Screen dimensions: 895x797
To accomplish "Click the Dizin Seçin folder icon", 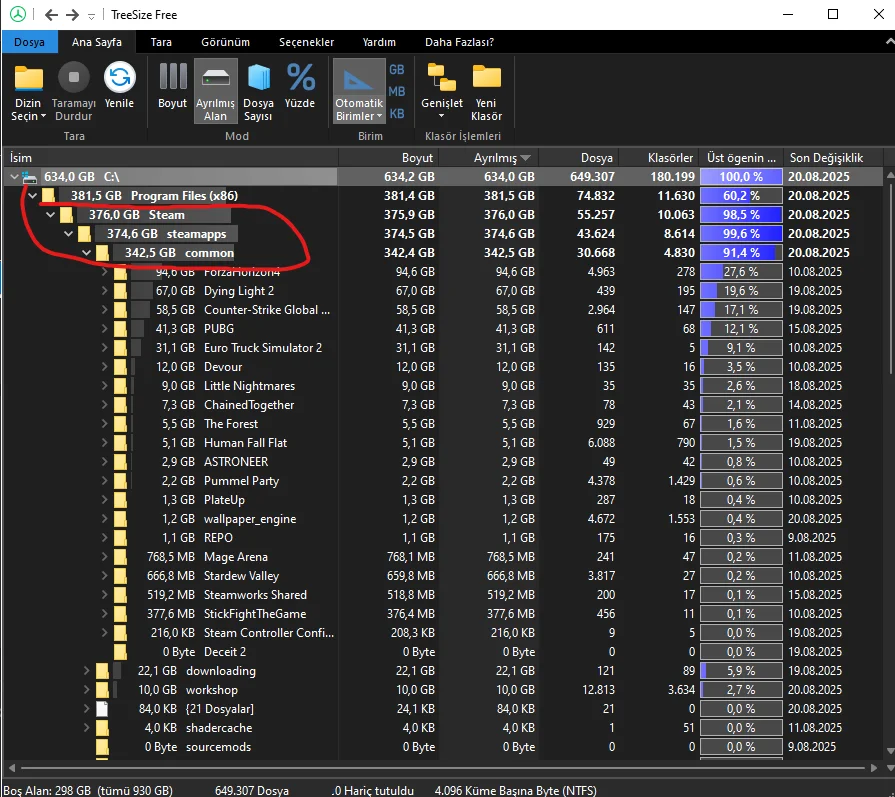I will (x=29, y=79).
